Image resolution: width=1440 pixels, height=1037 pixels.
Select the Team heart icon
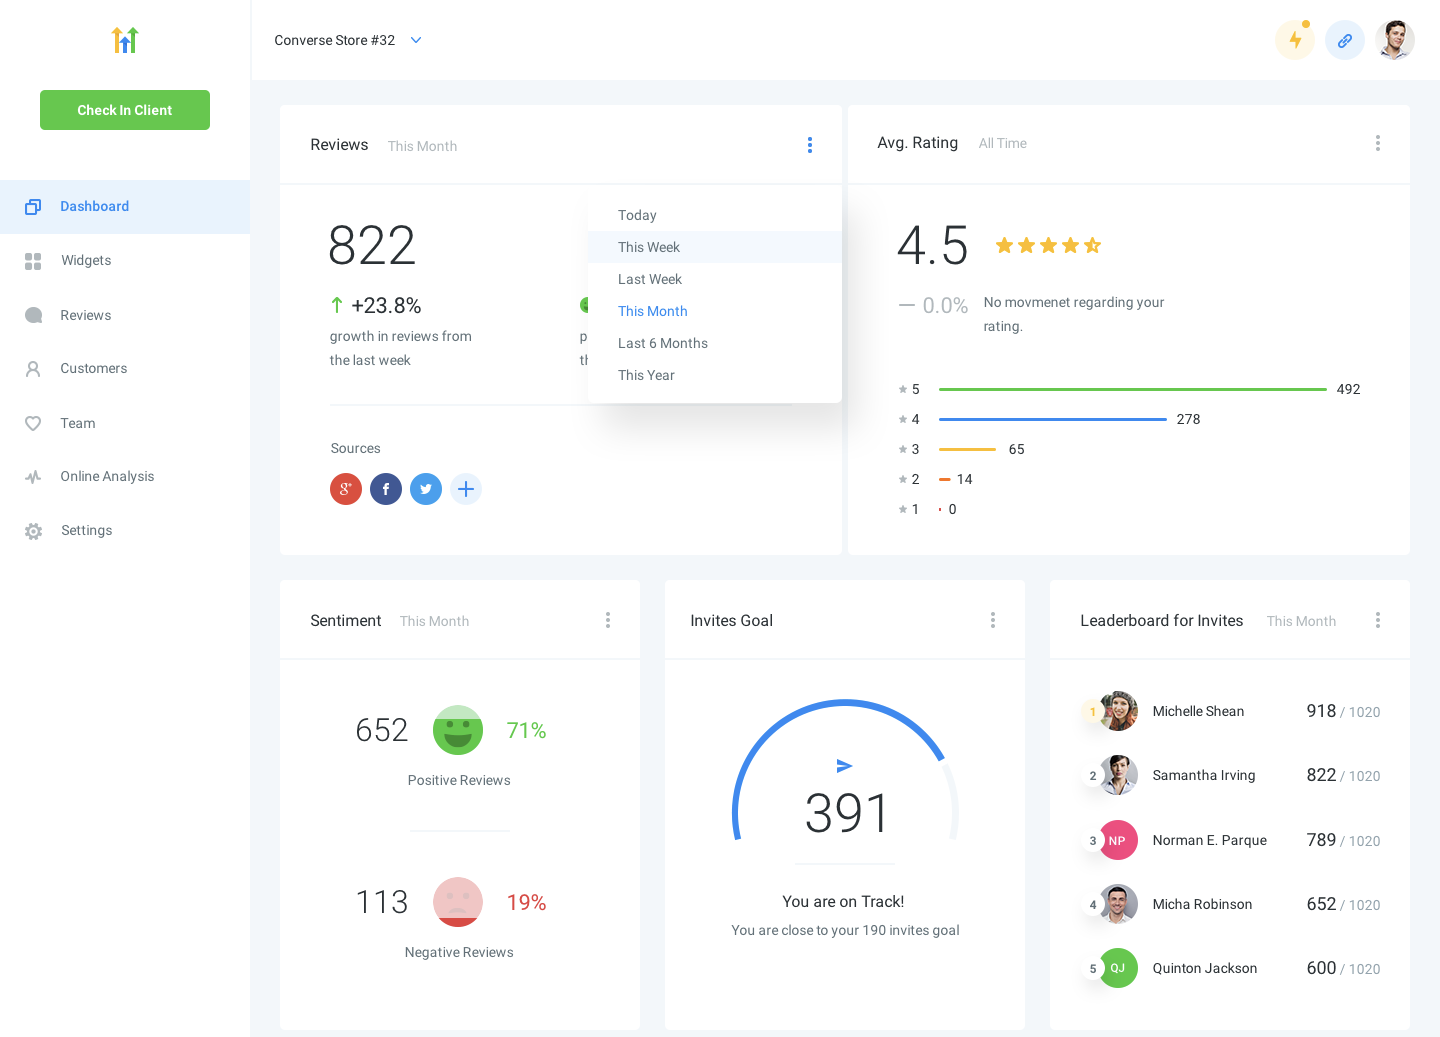click(33, 423)
